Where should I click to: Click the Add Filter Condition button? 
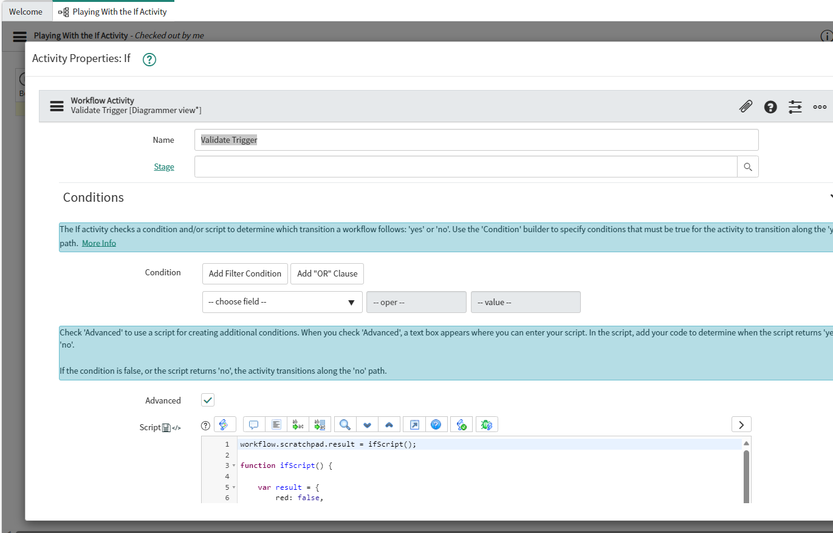(x=245, y=274)
